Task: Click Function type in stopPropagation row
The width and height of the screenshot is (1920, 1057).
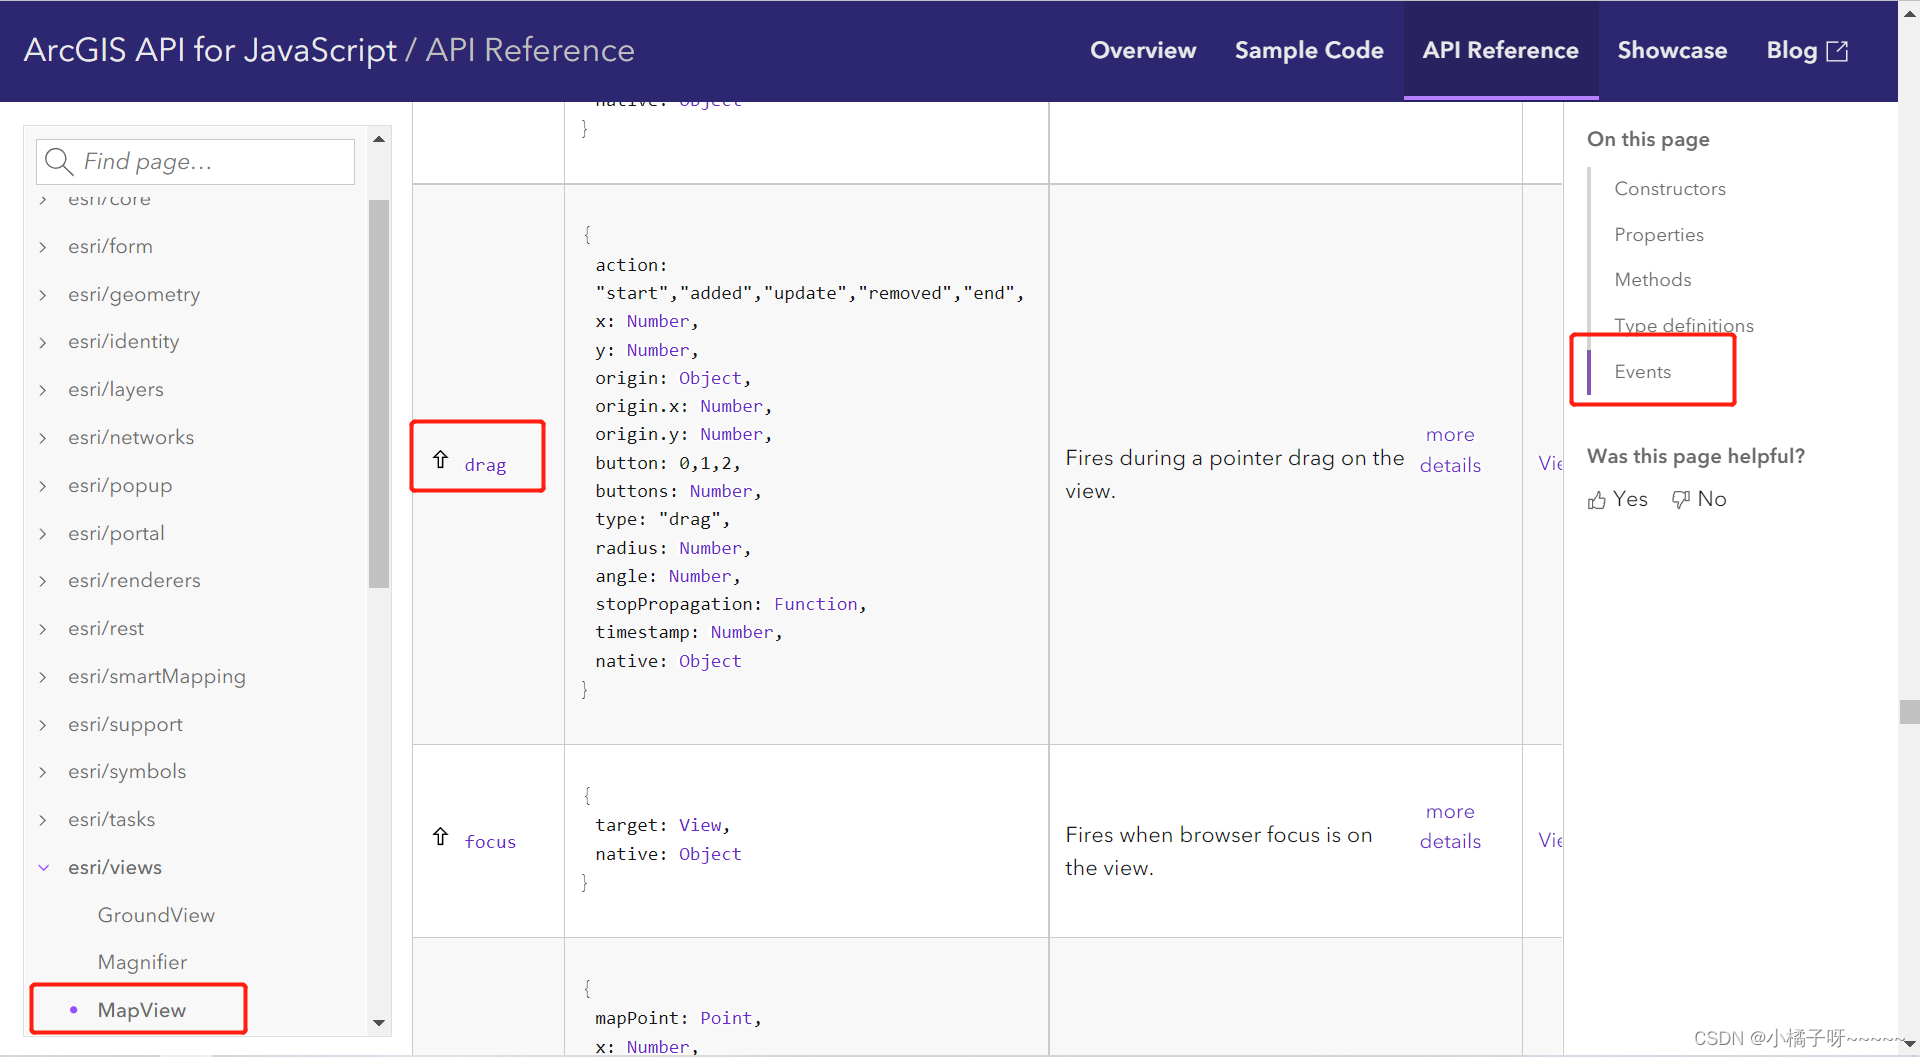Action: (x=815, y=604)
